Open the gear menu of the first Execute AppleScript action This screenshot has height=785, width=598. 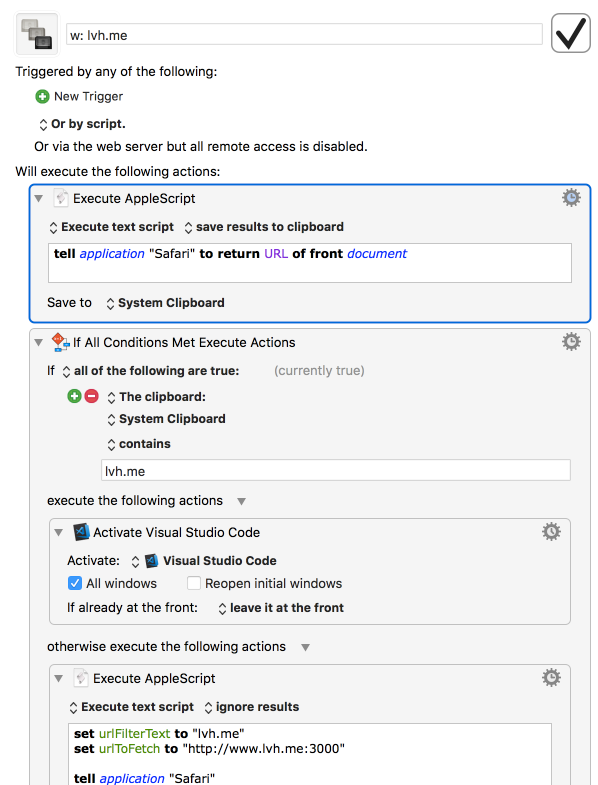click(x=571, y=198)
